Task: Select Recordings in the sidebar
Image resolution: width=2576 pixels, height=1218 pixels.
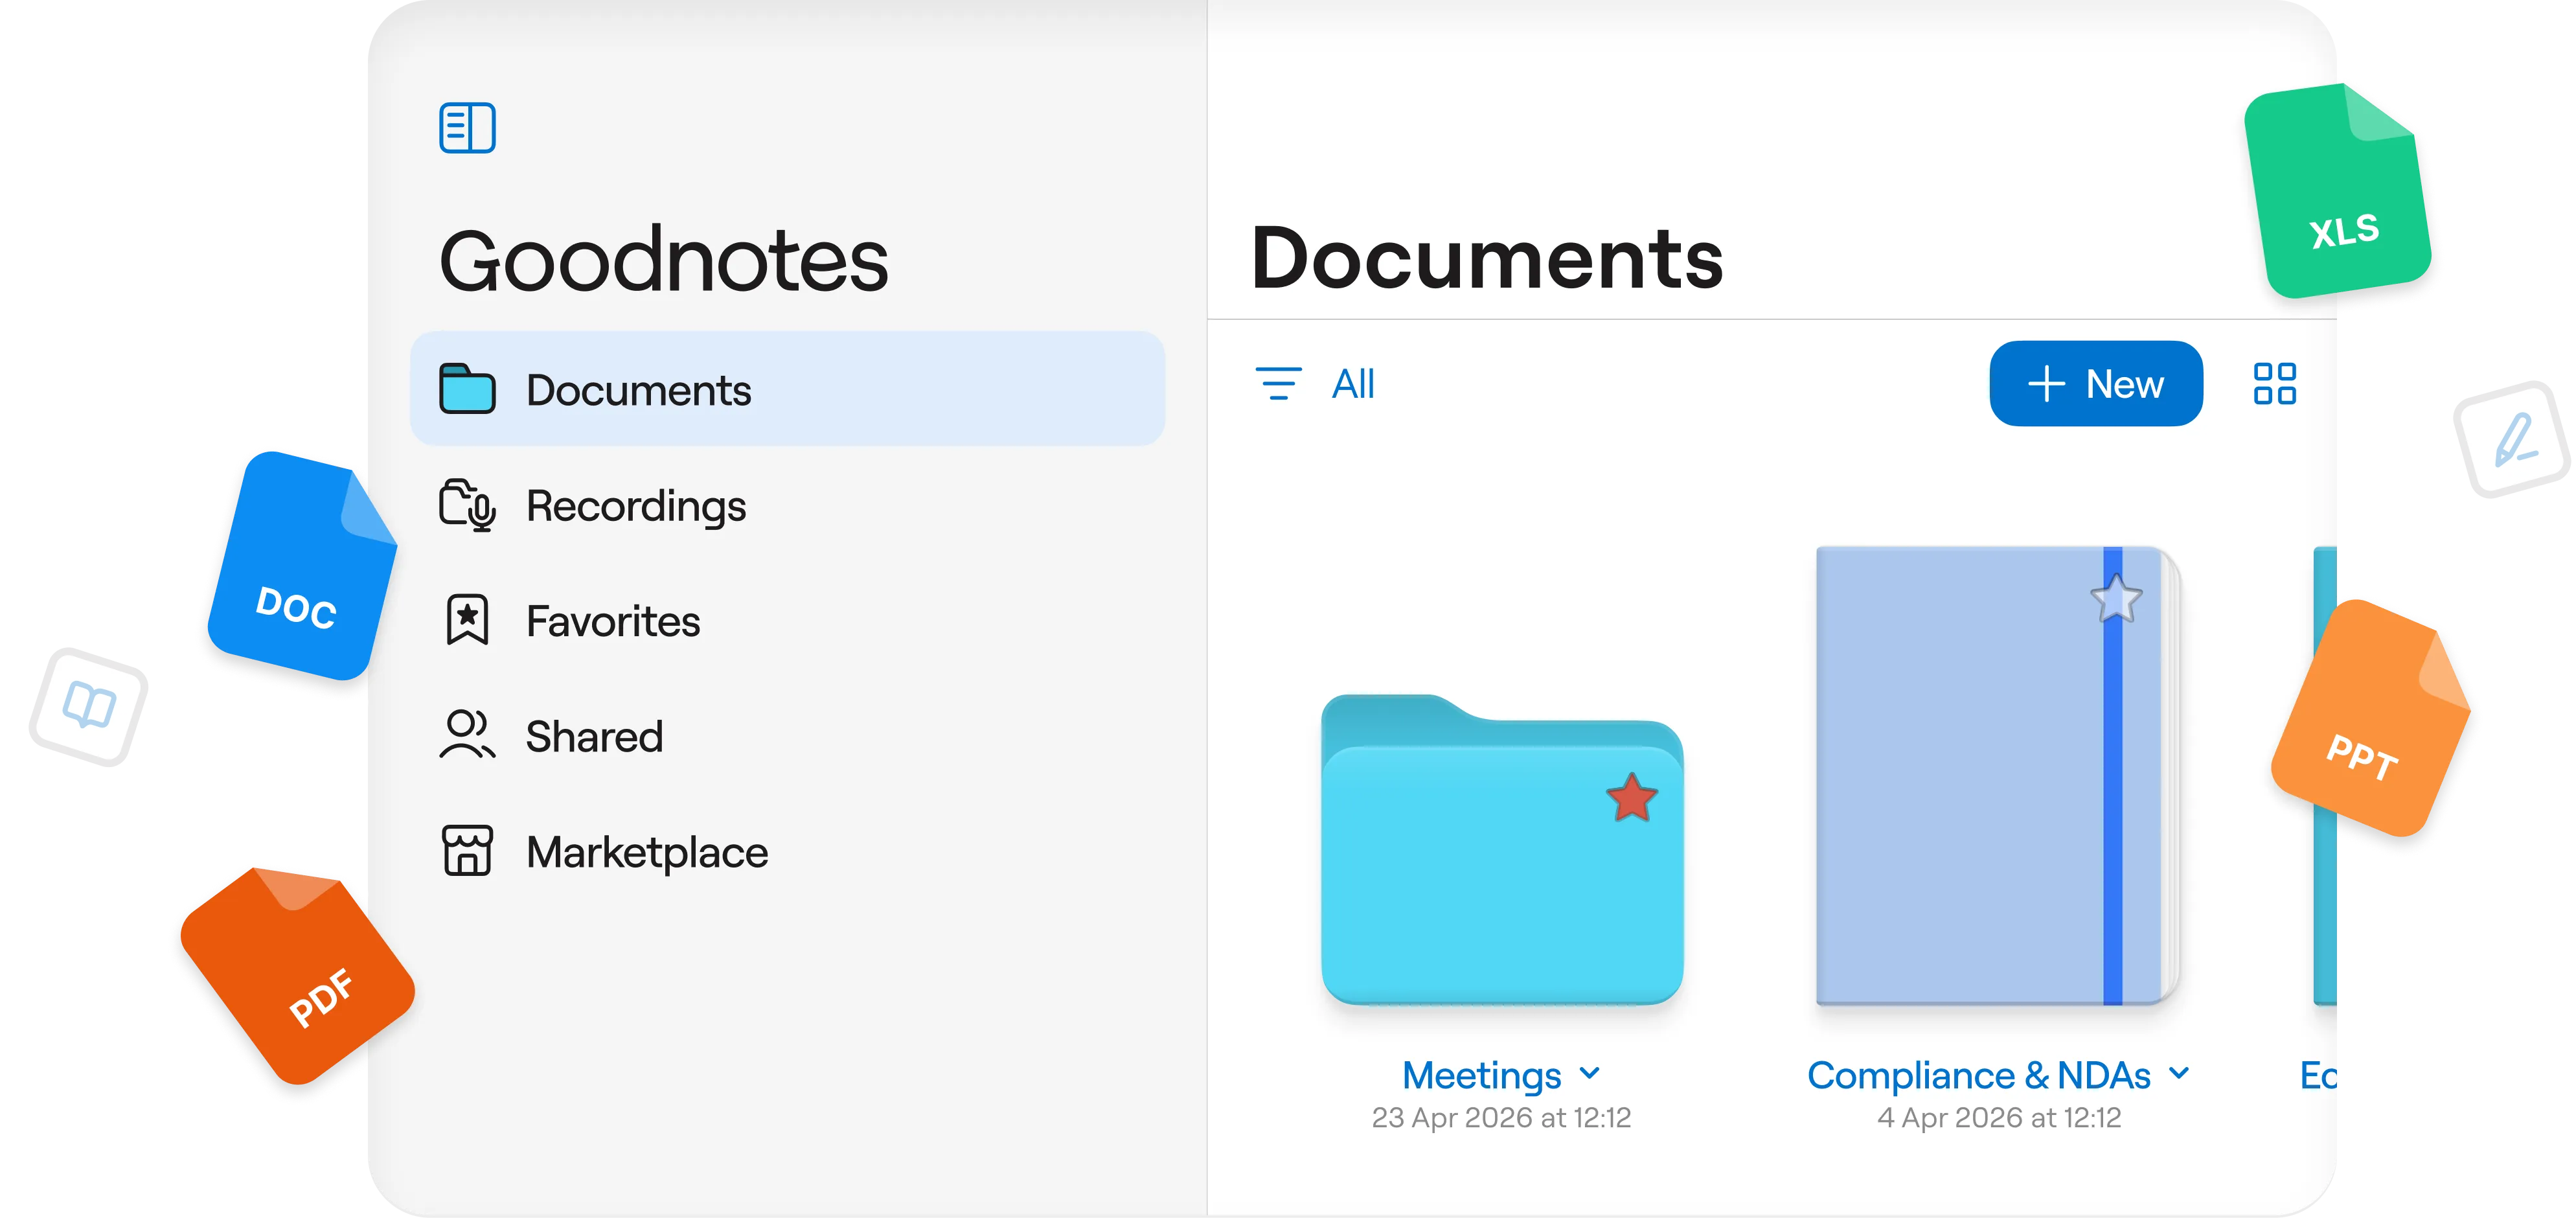Action: 636,506
